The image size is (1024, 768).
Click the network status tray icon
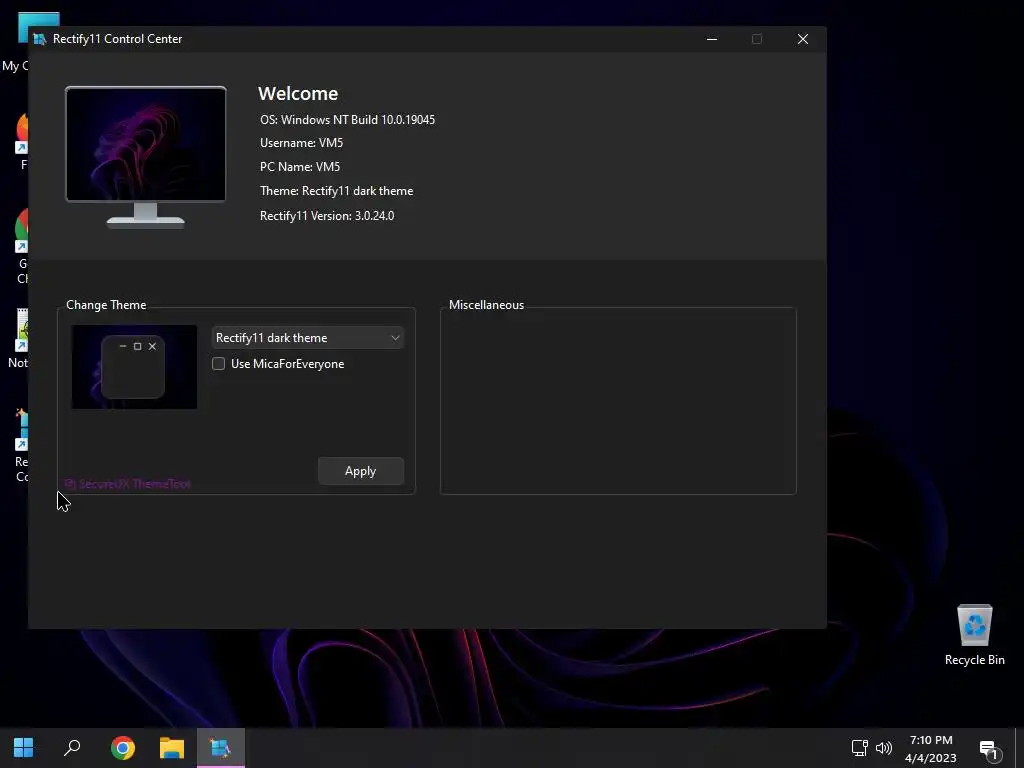tap(859, 748)
